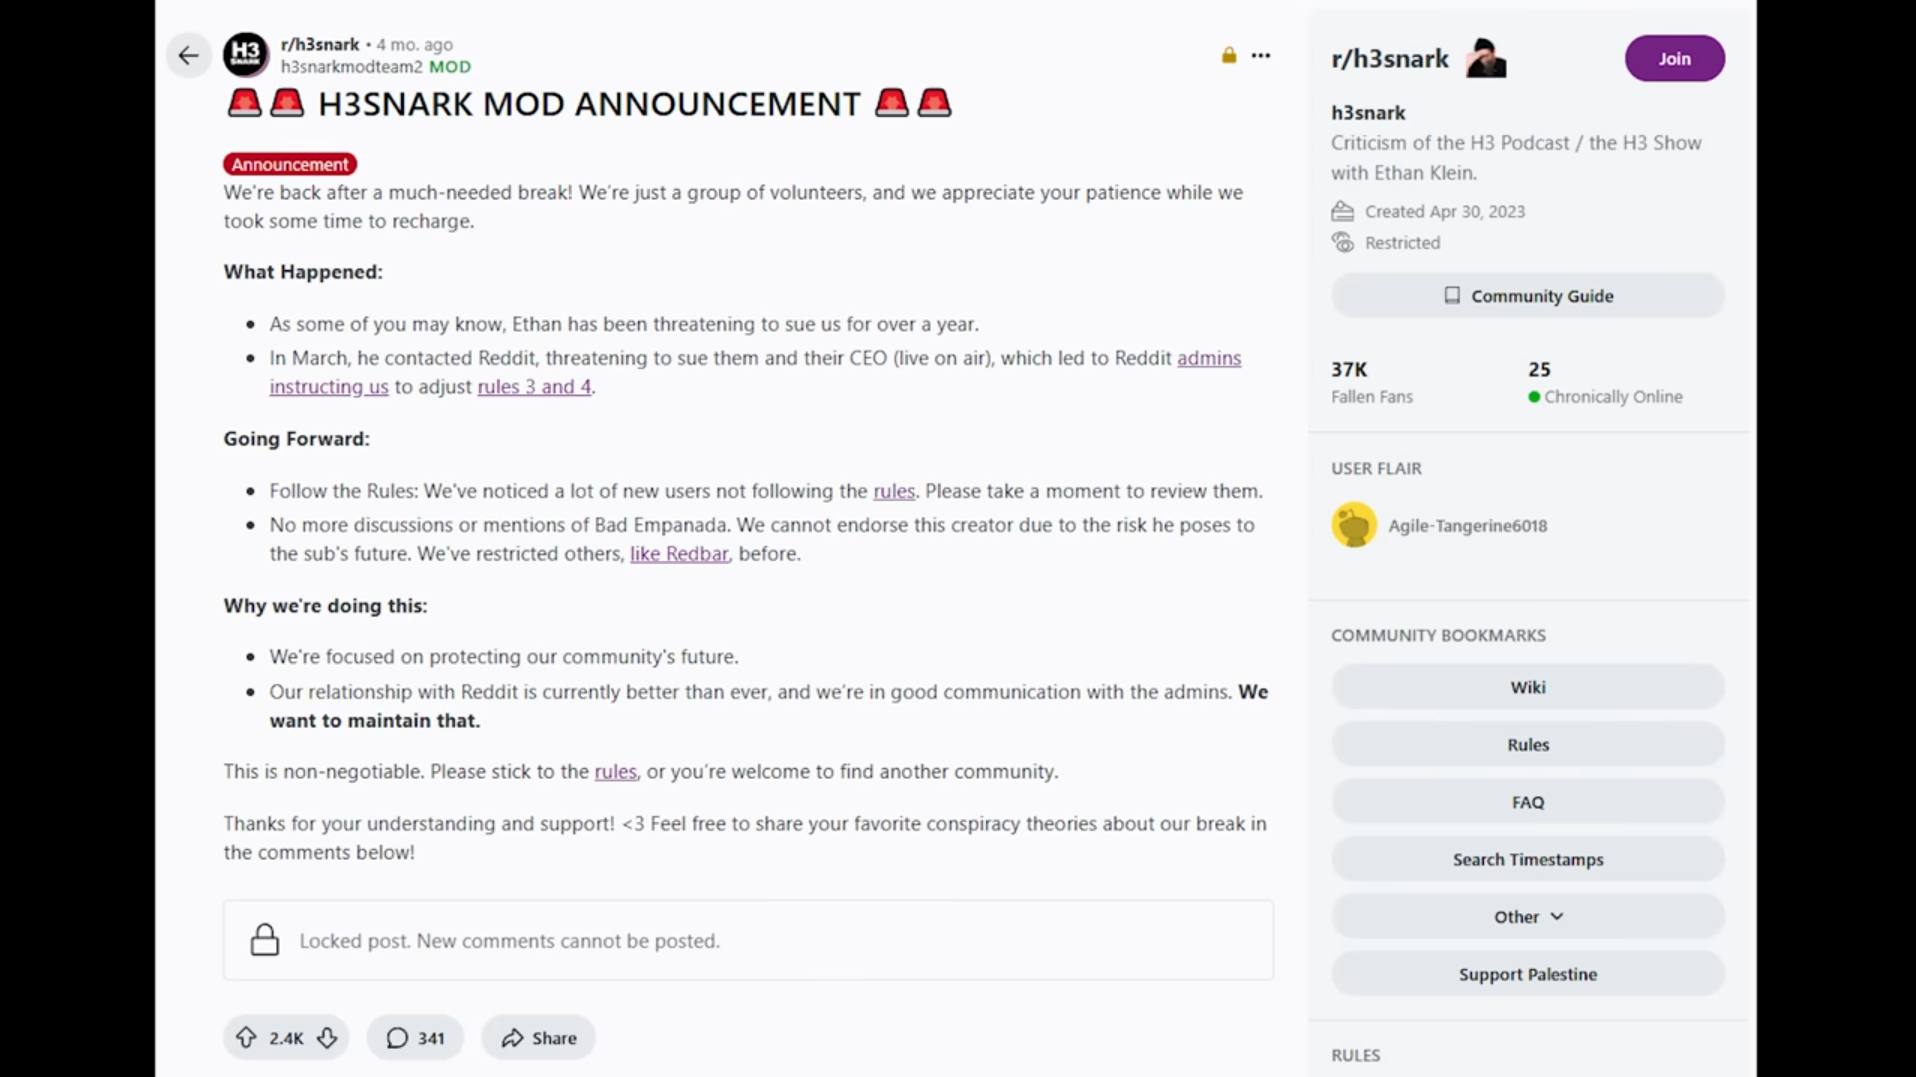Open the three-dot post options menu
Image resolution: width=1916 pixels, height=1077 pixels.
click(1260, 55)
